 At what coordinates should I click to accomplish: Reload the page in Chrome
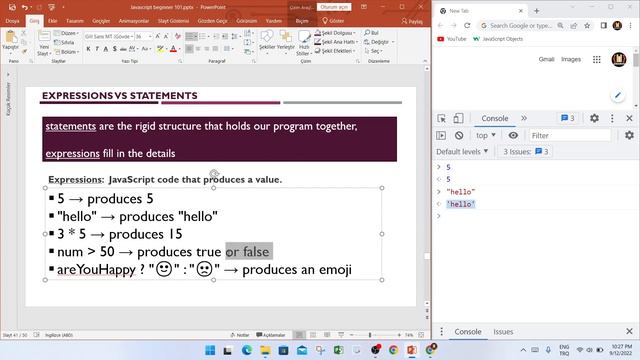click(x=467, y=25)
